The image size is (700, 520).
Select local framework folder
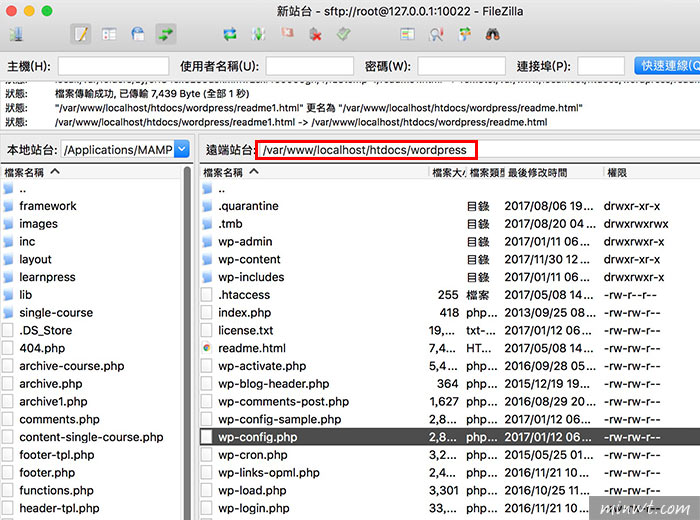pyautogui.click(x=48, y=206)
